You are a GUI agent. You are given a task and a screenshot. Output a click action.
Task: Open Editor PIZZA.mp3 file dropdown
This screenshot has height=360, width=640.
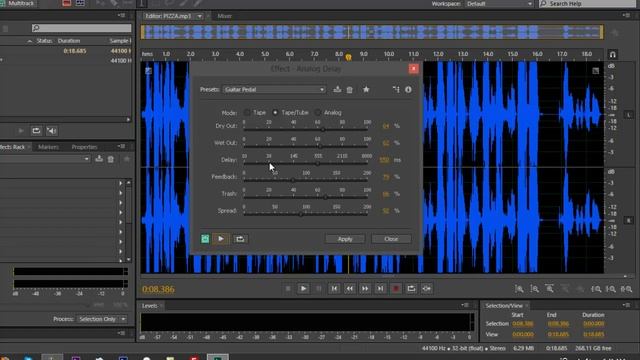click(200, 16)
